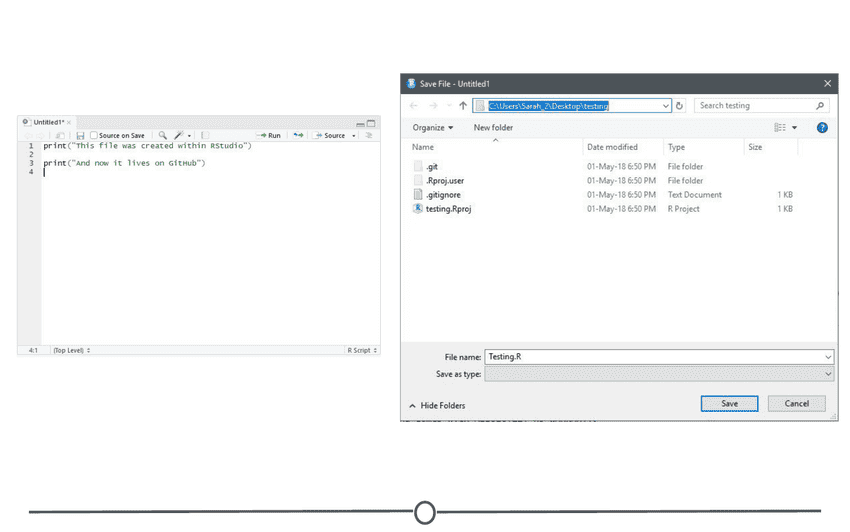Image resolution: width=850 pixels, height=532 pixels.
Task: Click the 4:1 cursor position indicator
Action: coord(33,350)
